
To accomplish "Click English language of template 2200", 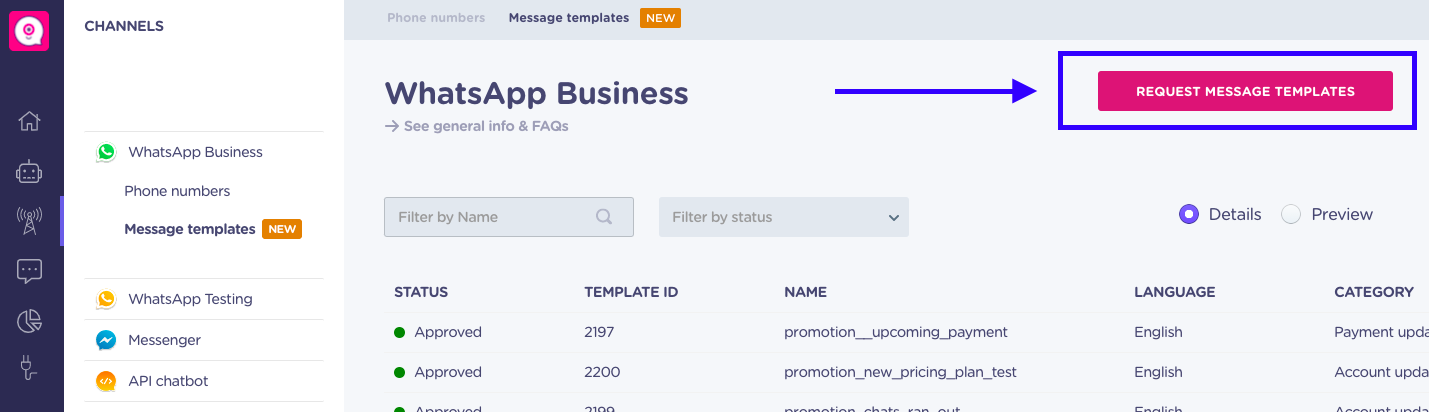I will point(1158,372).
